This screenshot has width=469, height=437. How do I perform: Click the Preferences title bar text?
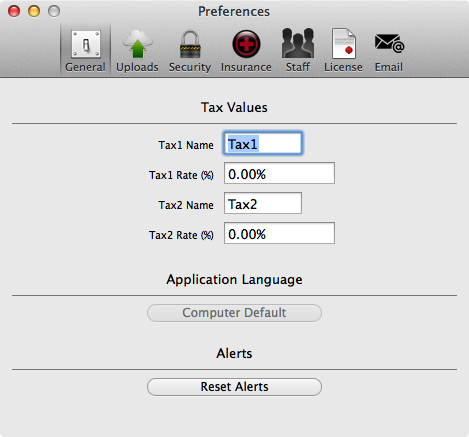tap(234, 11)
